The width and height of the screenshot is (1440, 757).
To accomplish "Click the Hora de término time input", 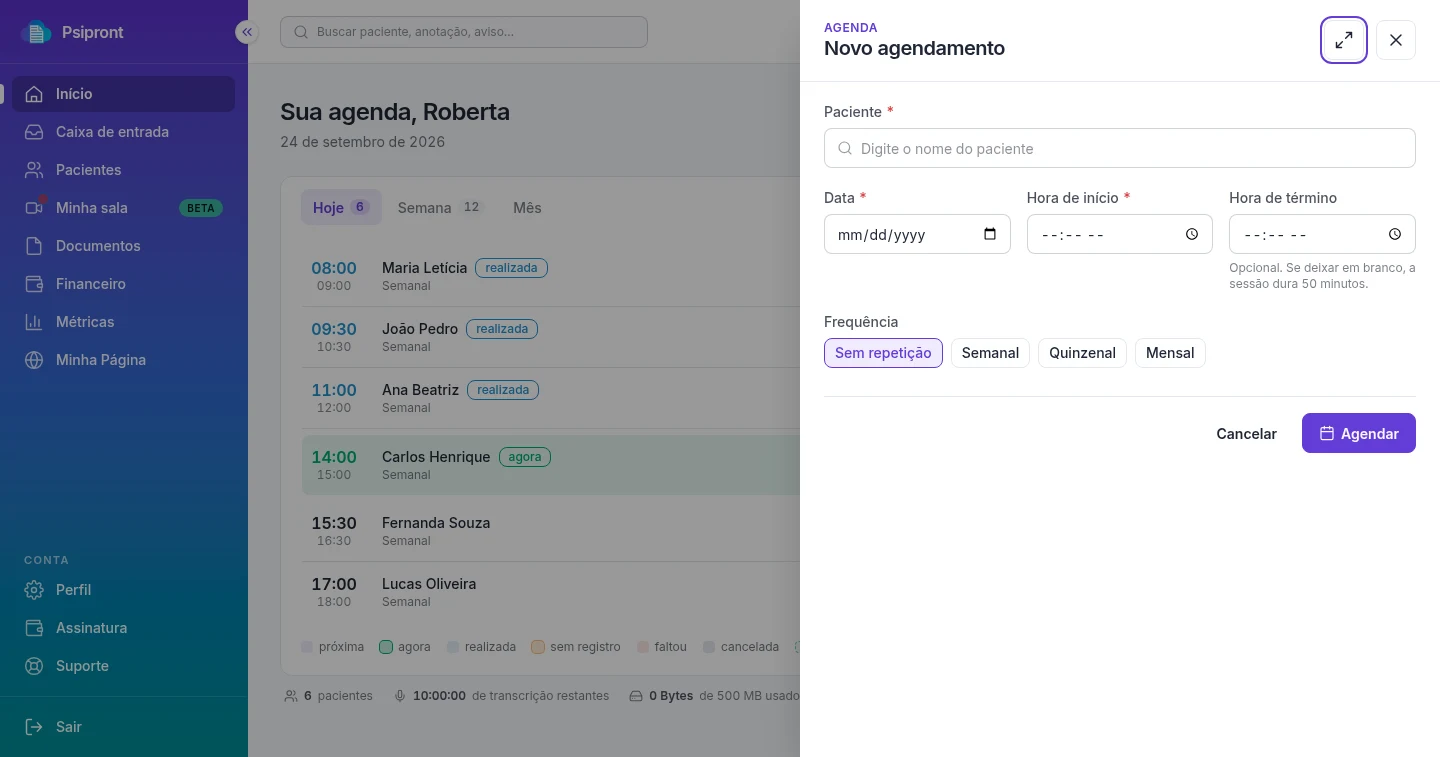I will tap(1322, 234).
